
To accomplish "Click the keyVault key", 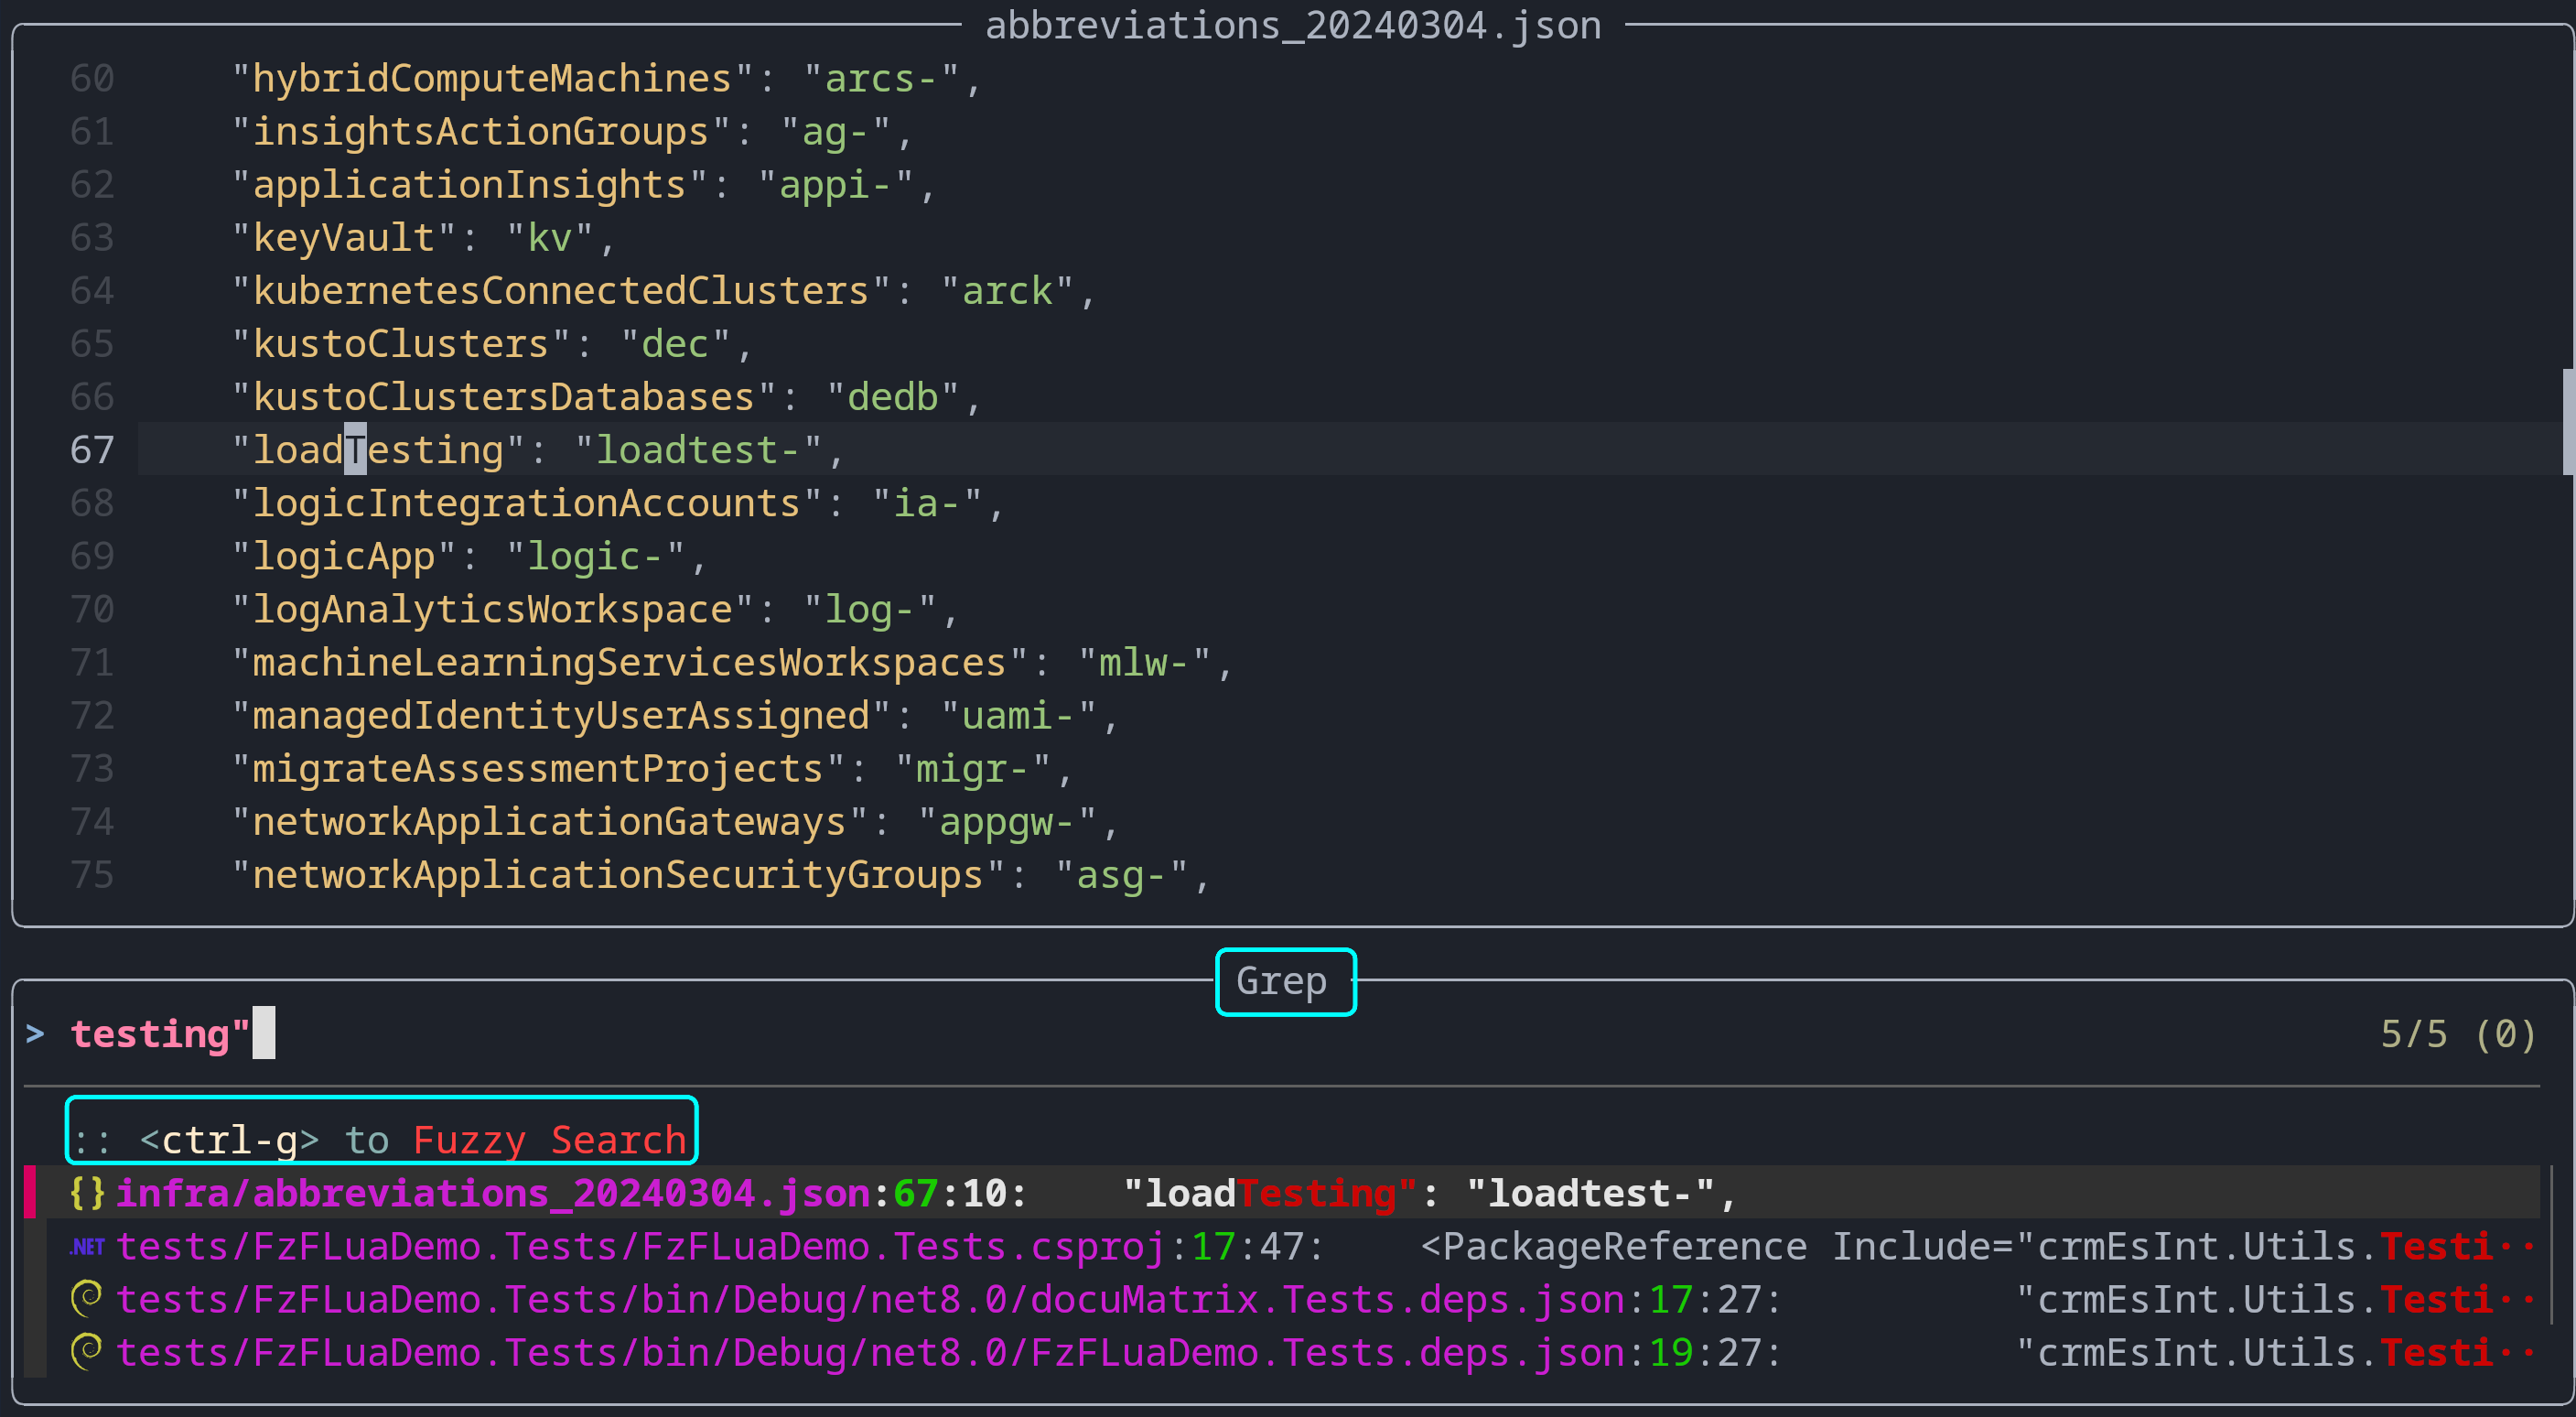I will [x=343, y=237].
